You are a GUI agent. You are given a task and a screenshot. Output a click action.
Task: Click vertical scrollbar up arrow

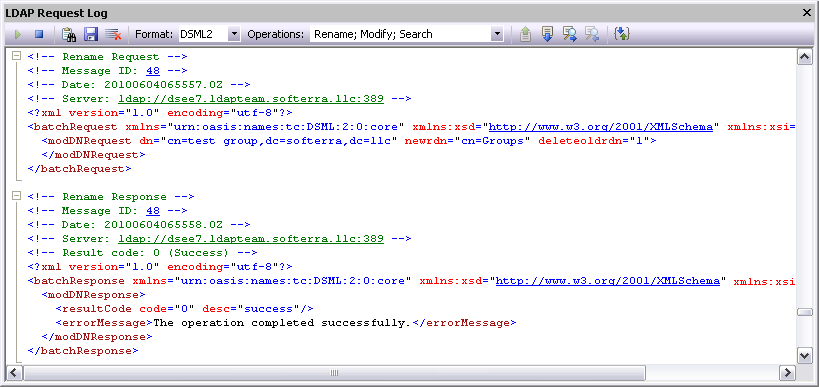(x=805, y=56)
